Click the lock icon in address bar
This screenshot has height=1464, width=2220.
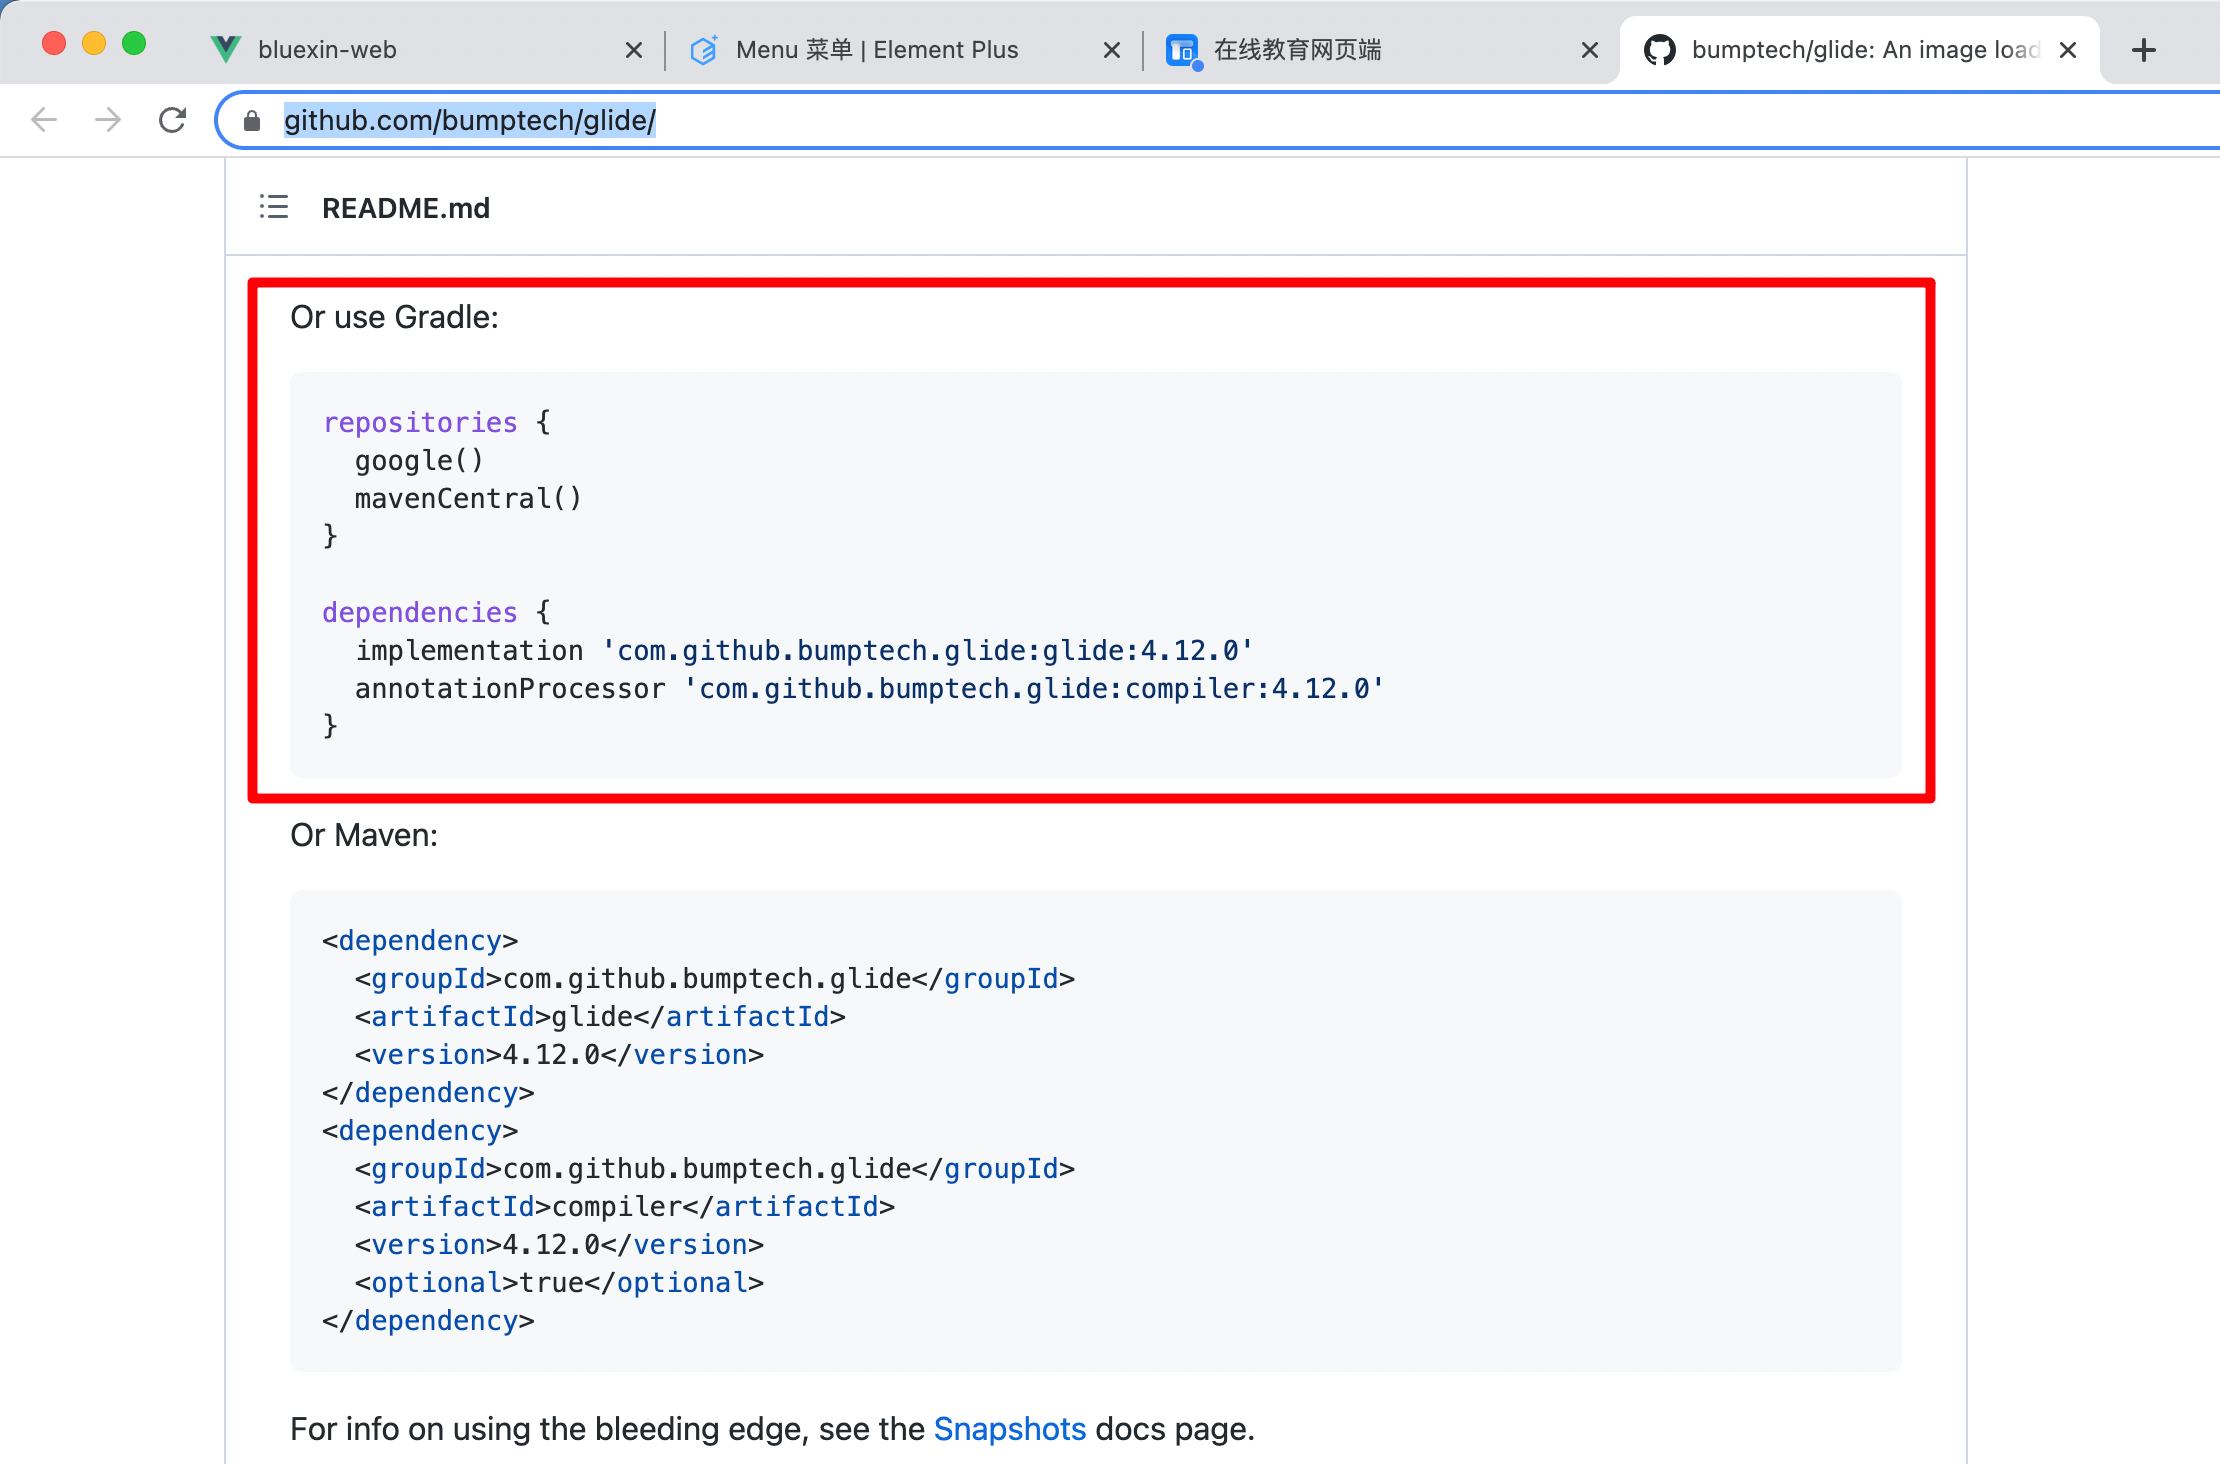pyautogui.click(x=252, y=121)
